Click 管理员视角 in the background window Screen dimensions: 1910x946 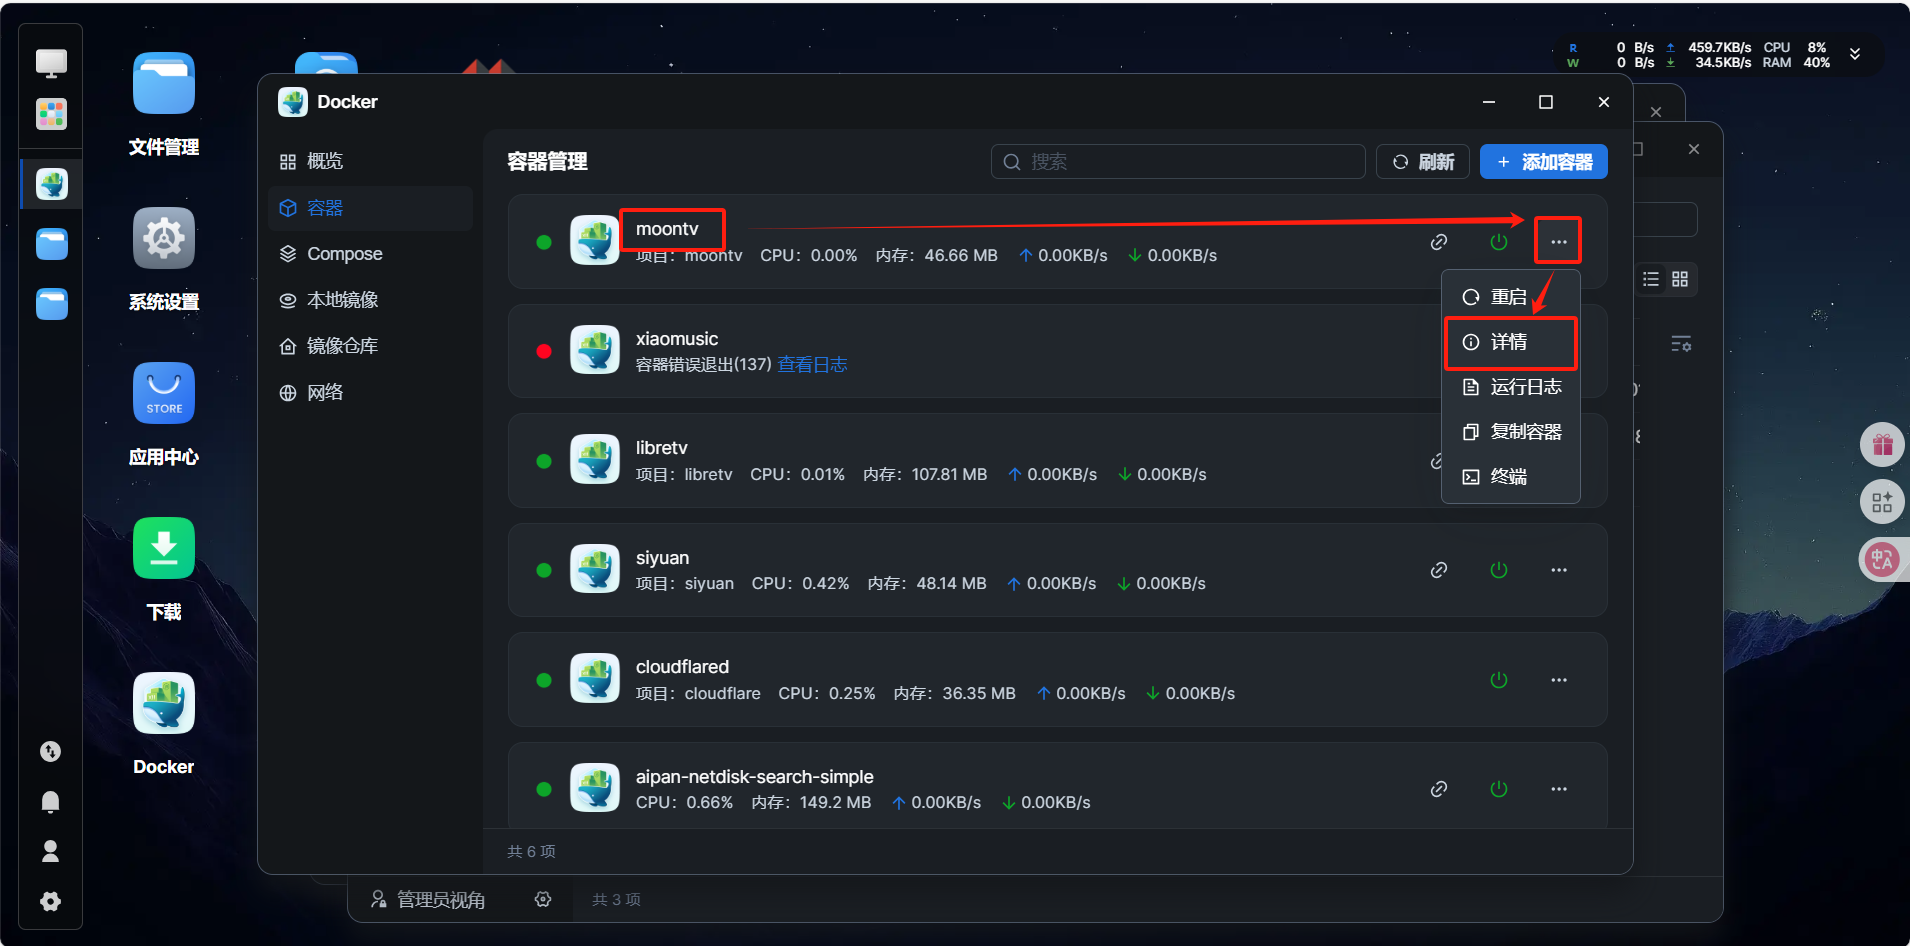(428, 900)
